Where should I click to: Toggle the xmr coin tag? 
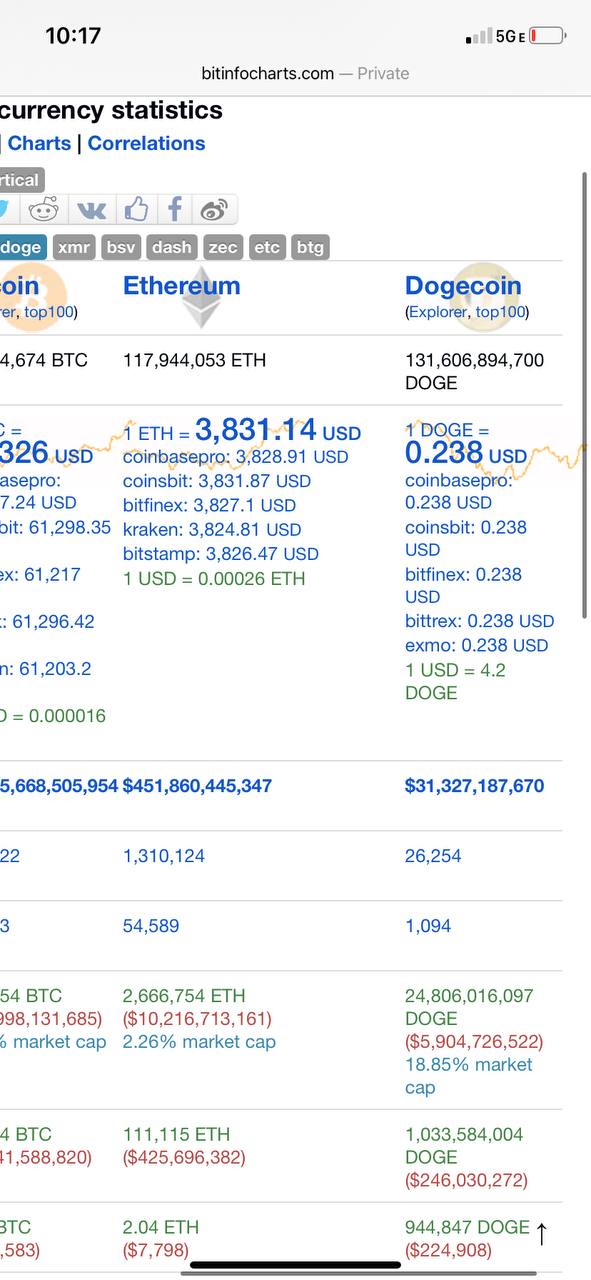coord(74,247)
